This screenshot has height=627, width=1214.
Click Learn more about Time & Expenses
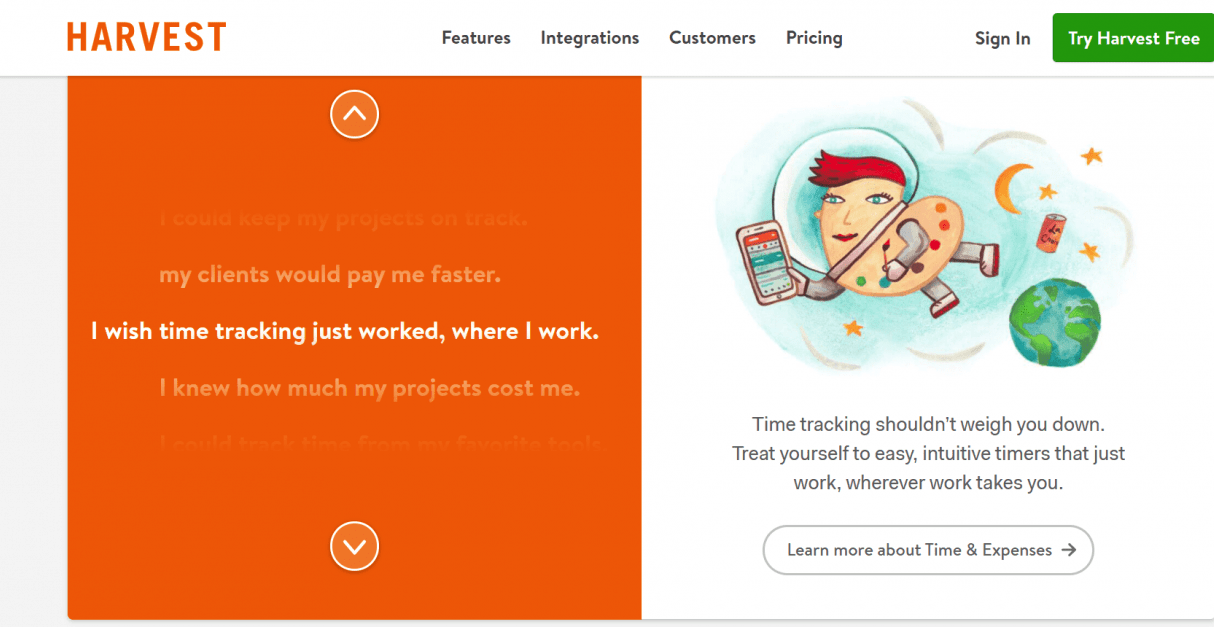coord(928,550)
